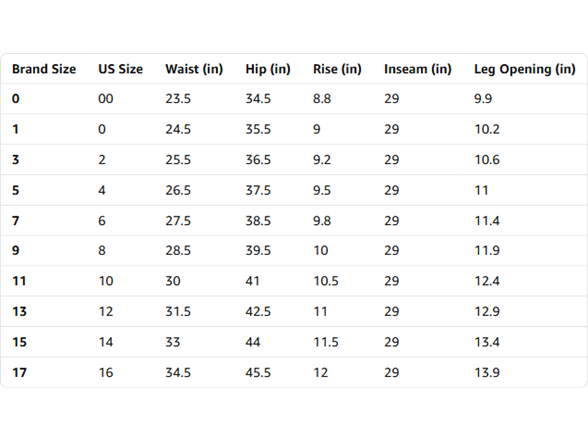Click the Hip (in) column header
Viewport: 588px width, 441px height.
[268, 69]
